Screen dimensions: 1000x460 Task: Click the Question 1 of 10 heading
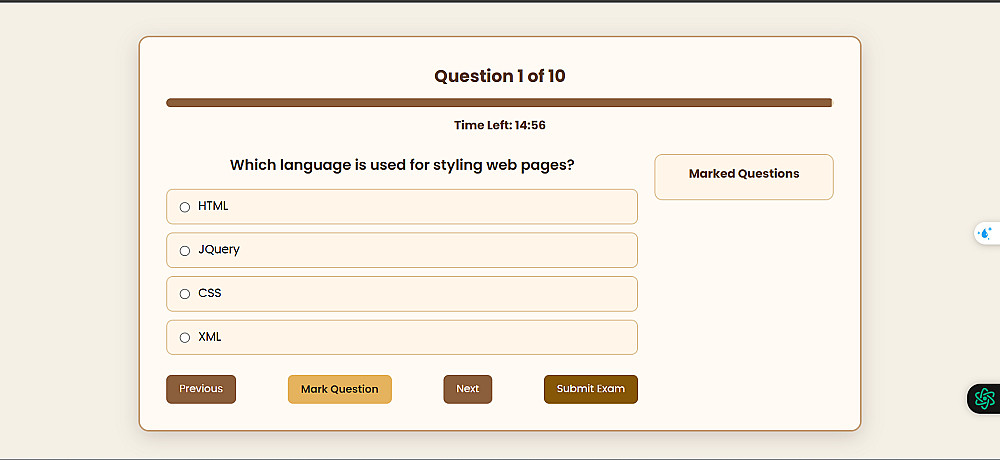click(500, 76)
